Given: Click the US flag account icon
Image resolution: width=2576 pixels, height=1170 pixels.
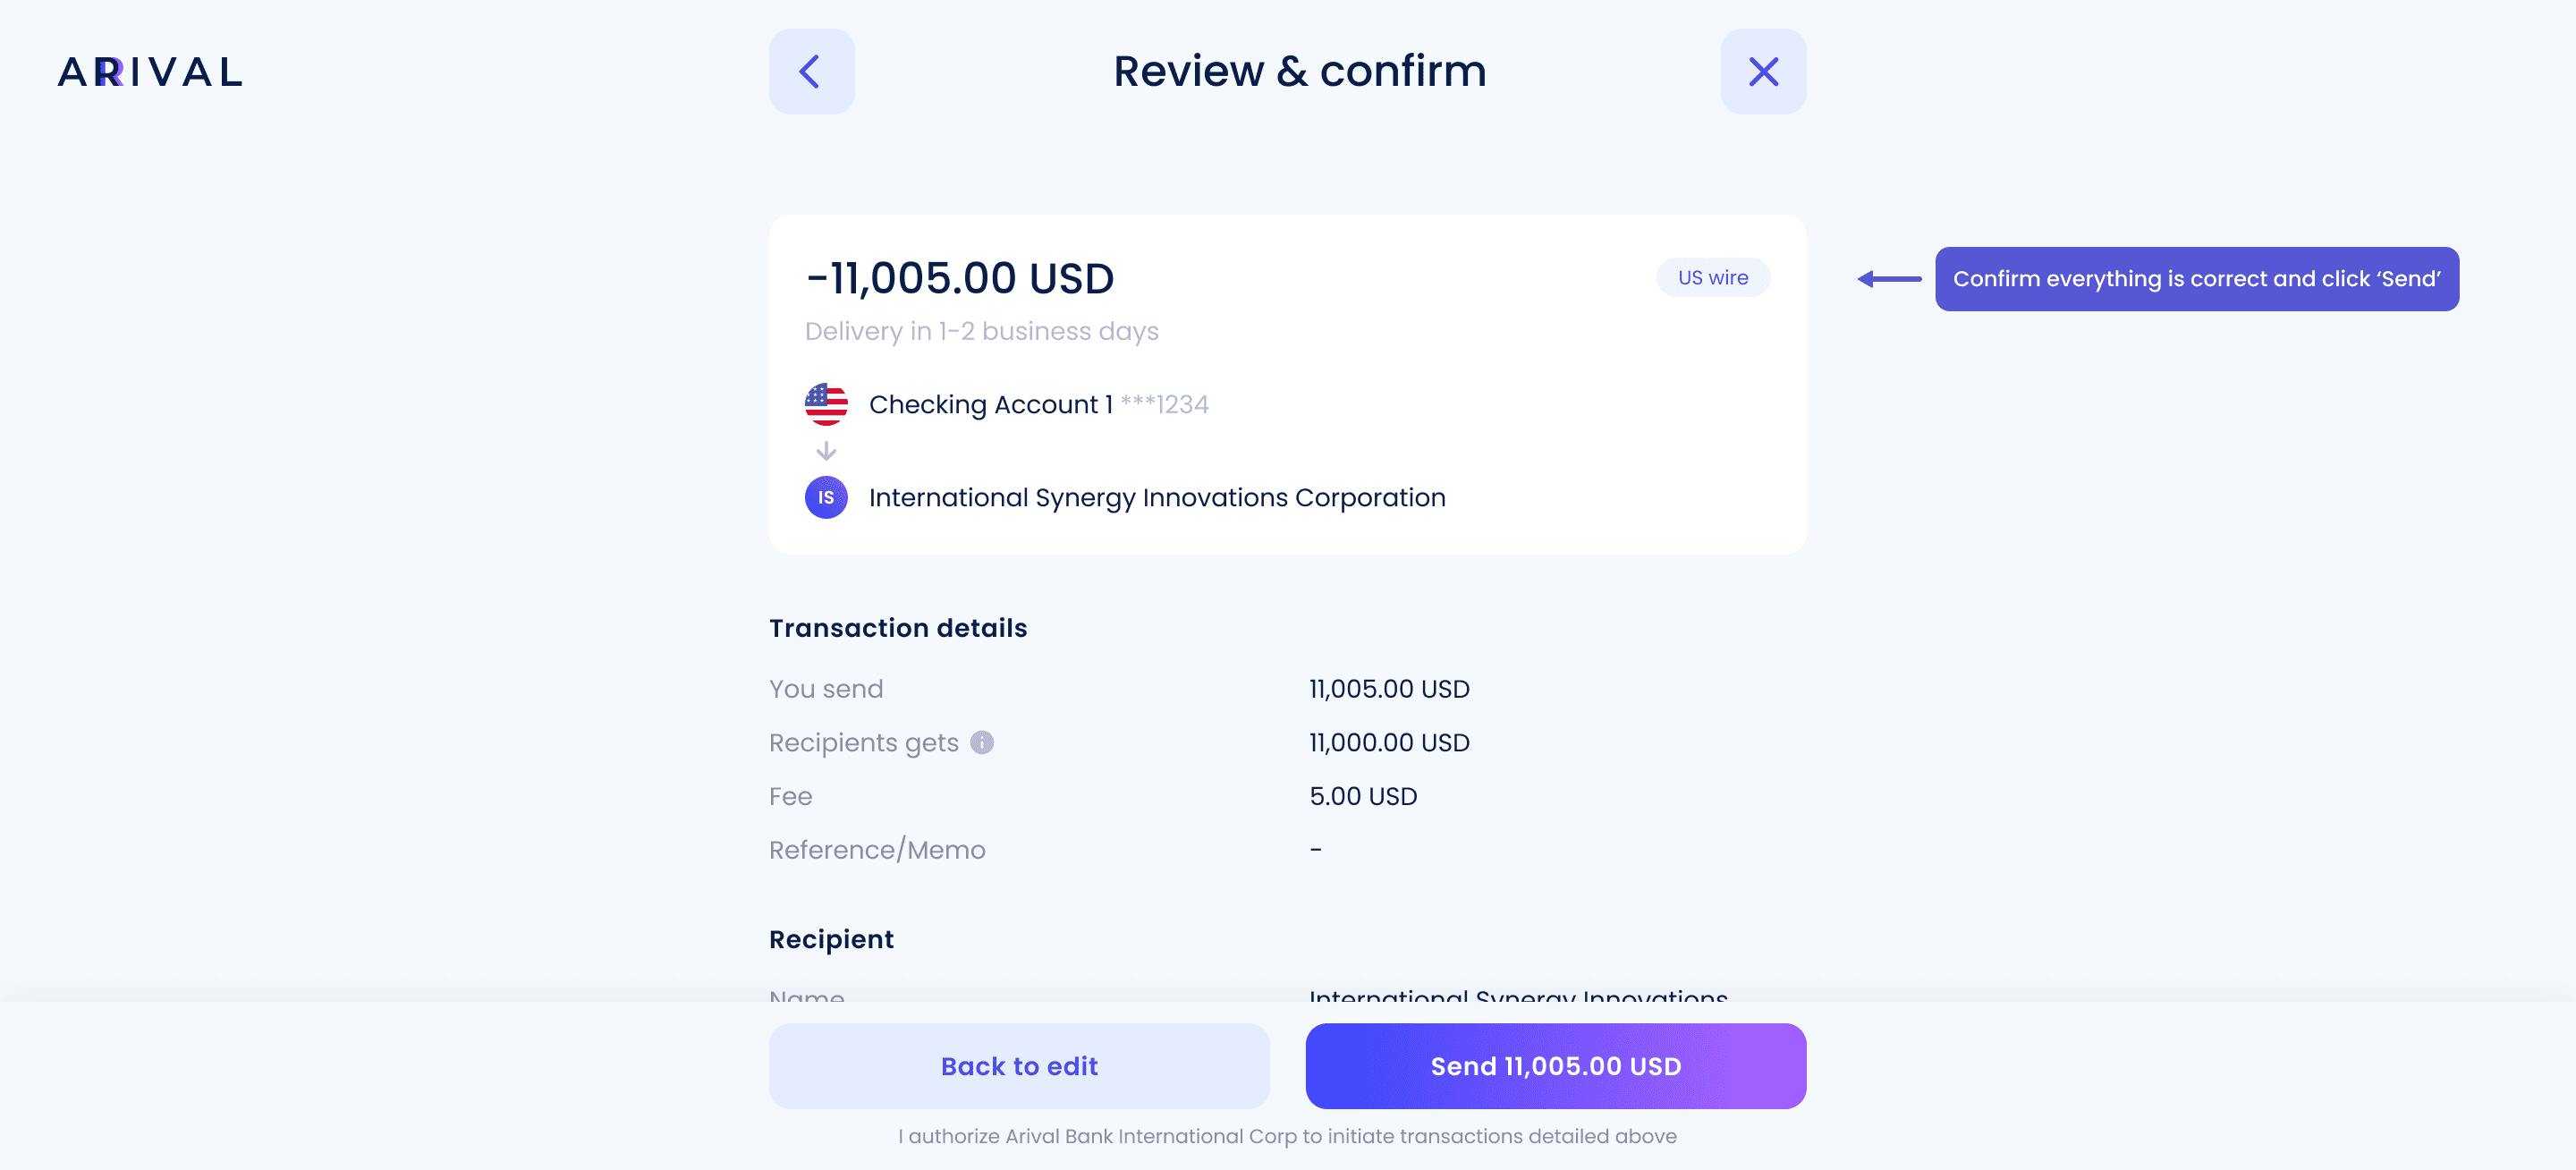Looking at the screenshot, I should click(826, 404).
